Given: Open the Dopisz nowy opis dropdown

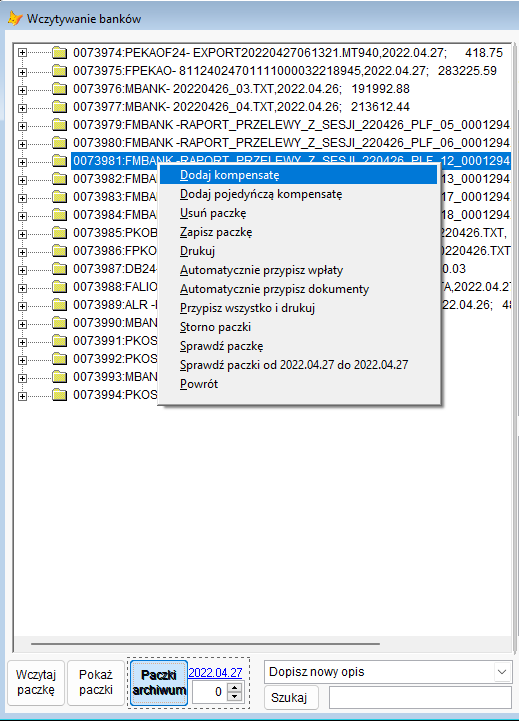Looking at the screenshot, I should (x=502, y=672).
